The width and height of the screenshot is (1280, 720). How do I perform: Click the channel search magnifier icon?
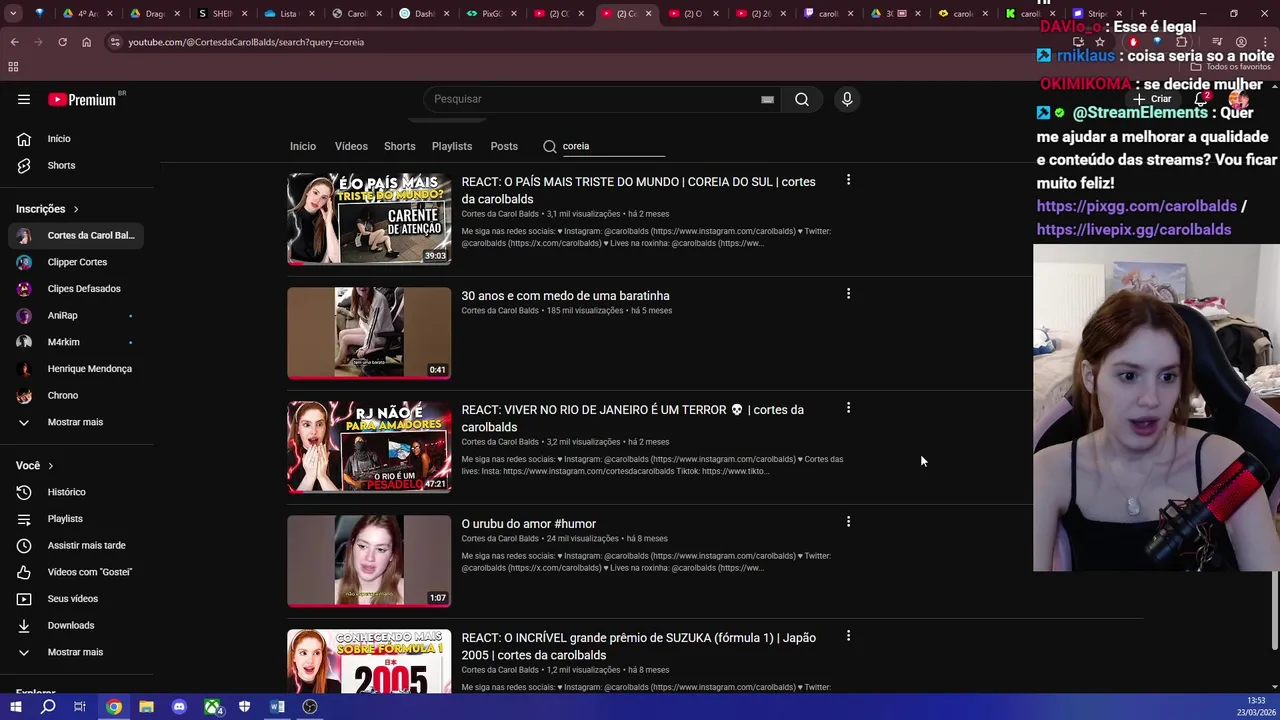coord(549,146)
